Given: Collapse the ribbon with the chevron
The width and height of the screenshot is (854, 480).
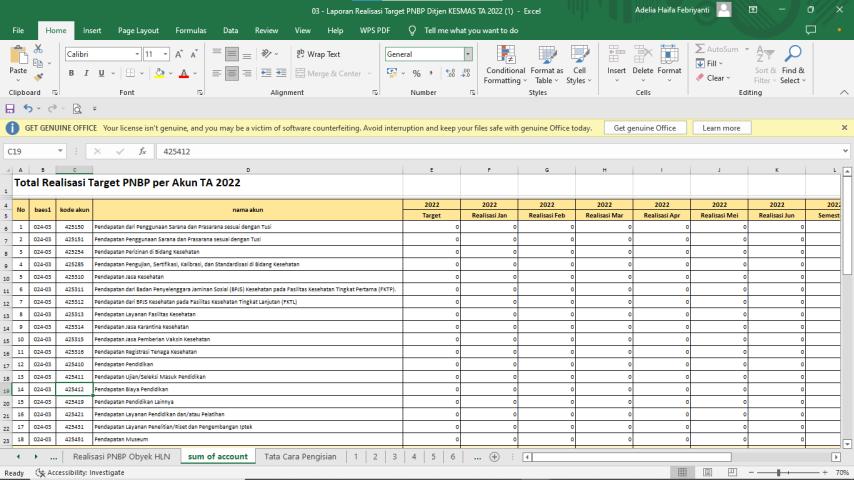Looking at the screenshot, I should tap(844, 92).
